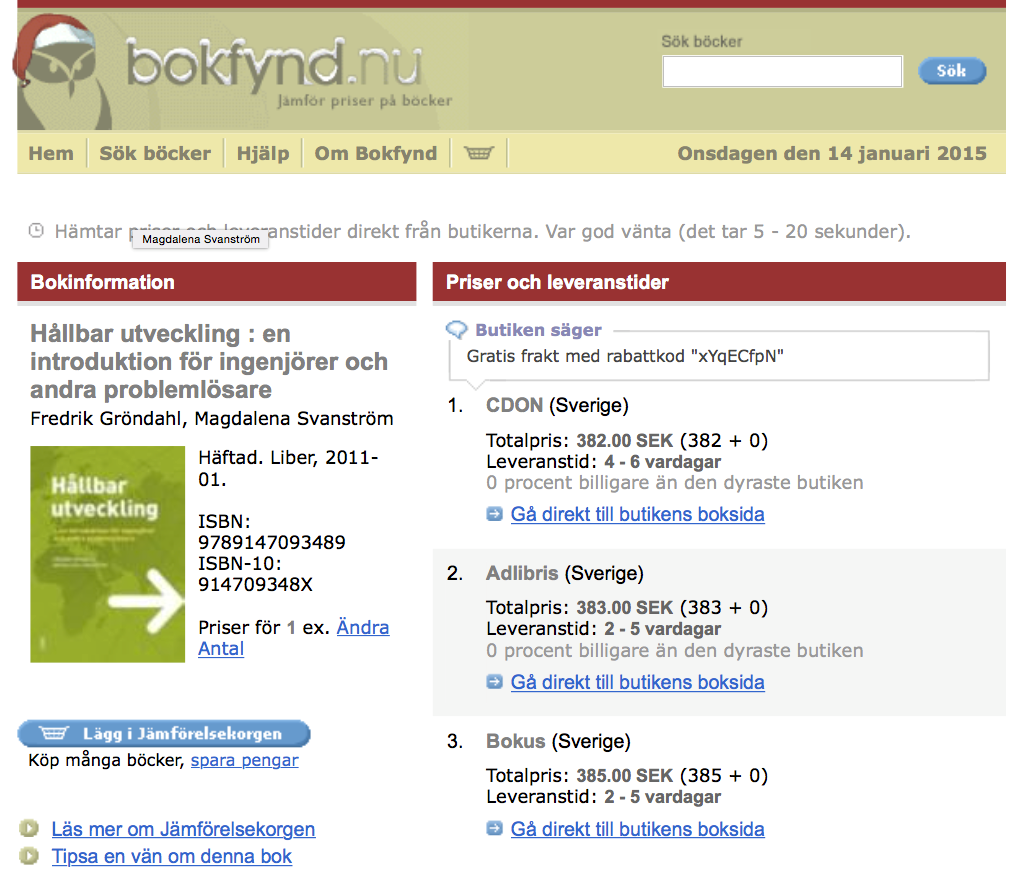1022x871 pixels.
Task: Click the Häftad. Liber, 2011-01. text
Action: [x=288, y=468]
